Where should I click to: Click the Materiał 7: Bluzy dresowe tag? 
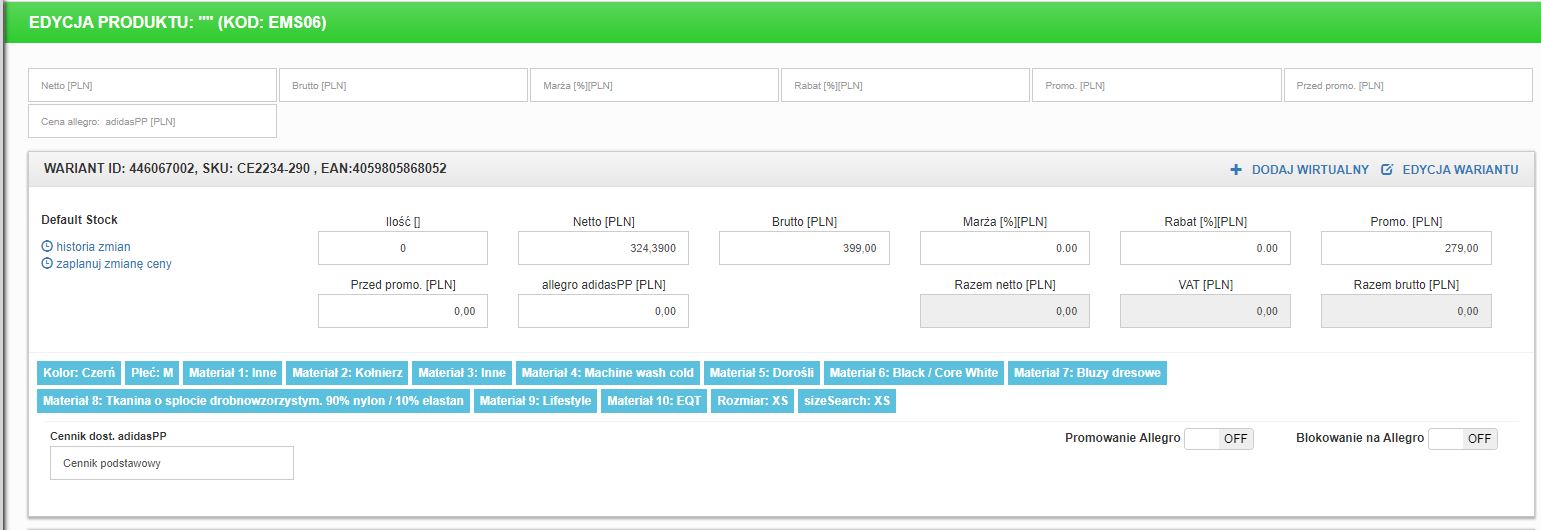click(1087, 373)
